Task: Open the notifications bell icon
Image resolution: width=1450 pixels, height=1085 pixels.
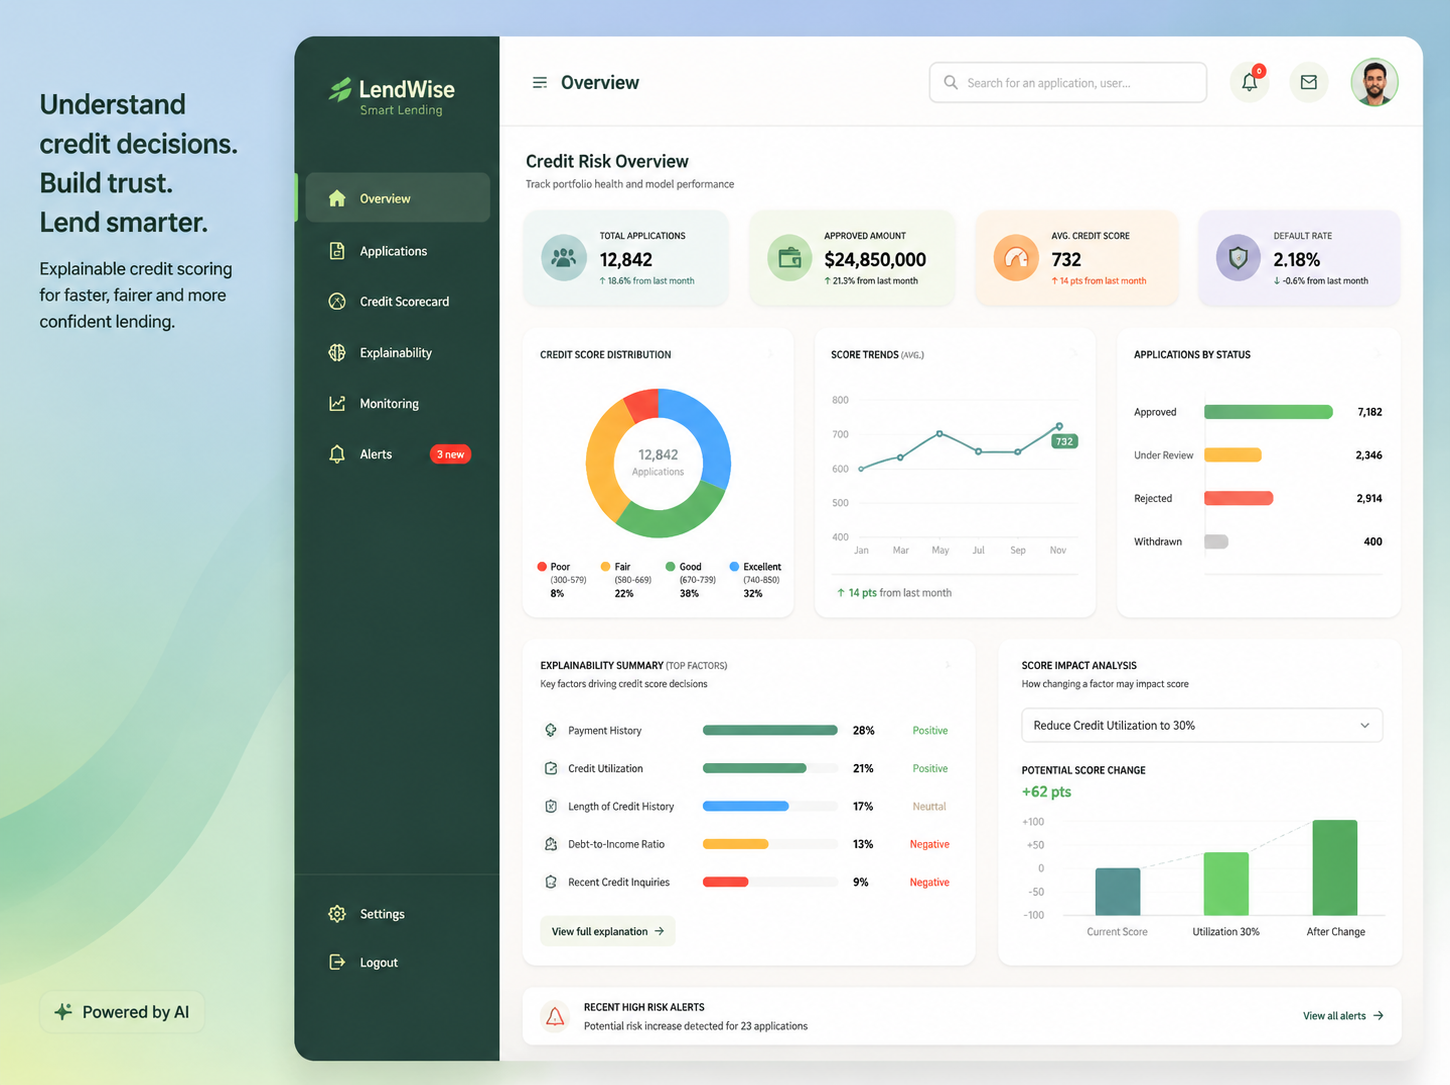Action: click(1249, 82)
